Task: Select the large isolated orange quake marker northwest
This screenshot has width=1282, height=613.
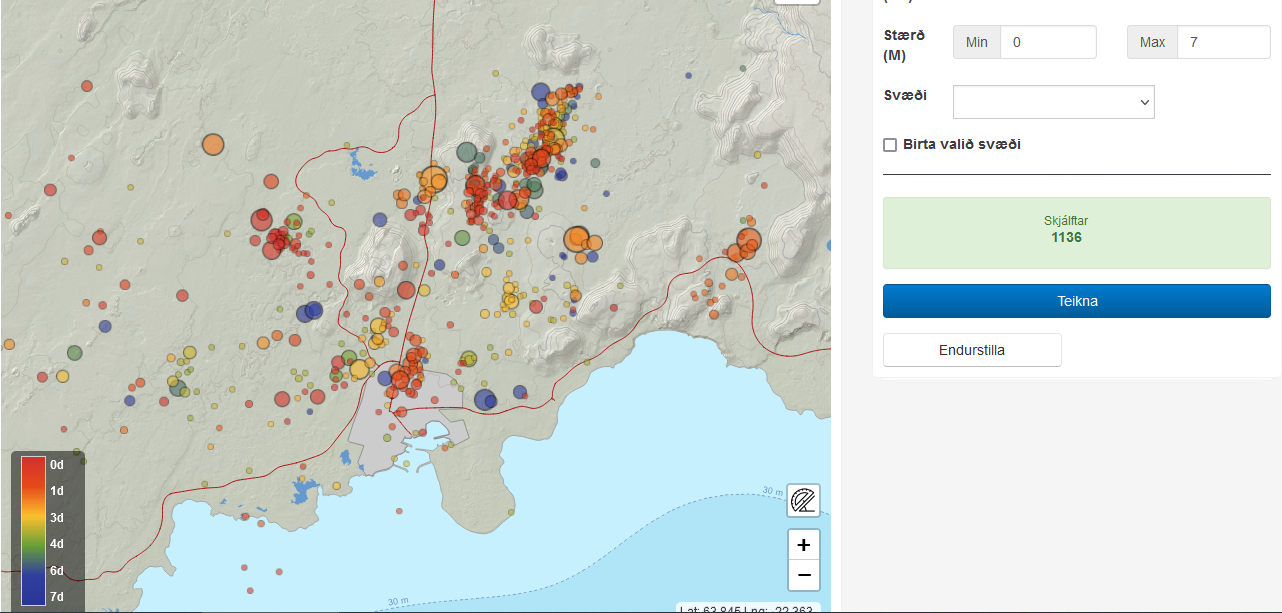Action: (x=213, y=144)
